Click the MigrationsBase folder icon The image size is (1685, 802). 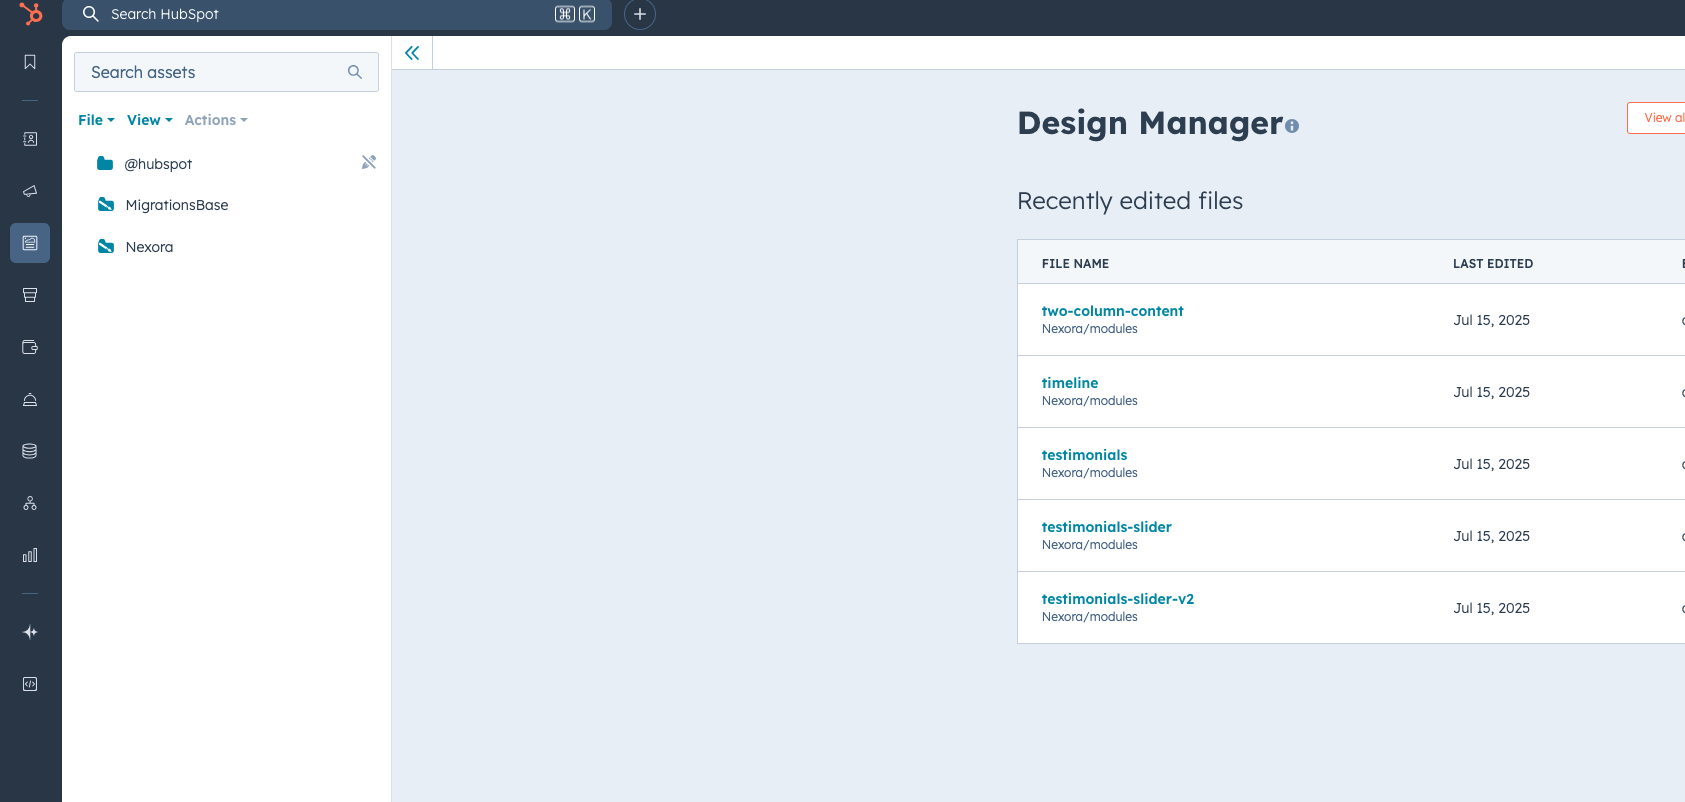point(106,204)
